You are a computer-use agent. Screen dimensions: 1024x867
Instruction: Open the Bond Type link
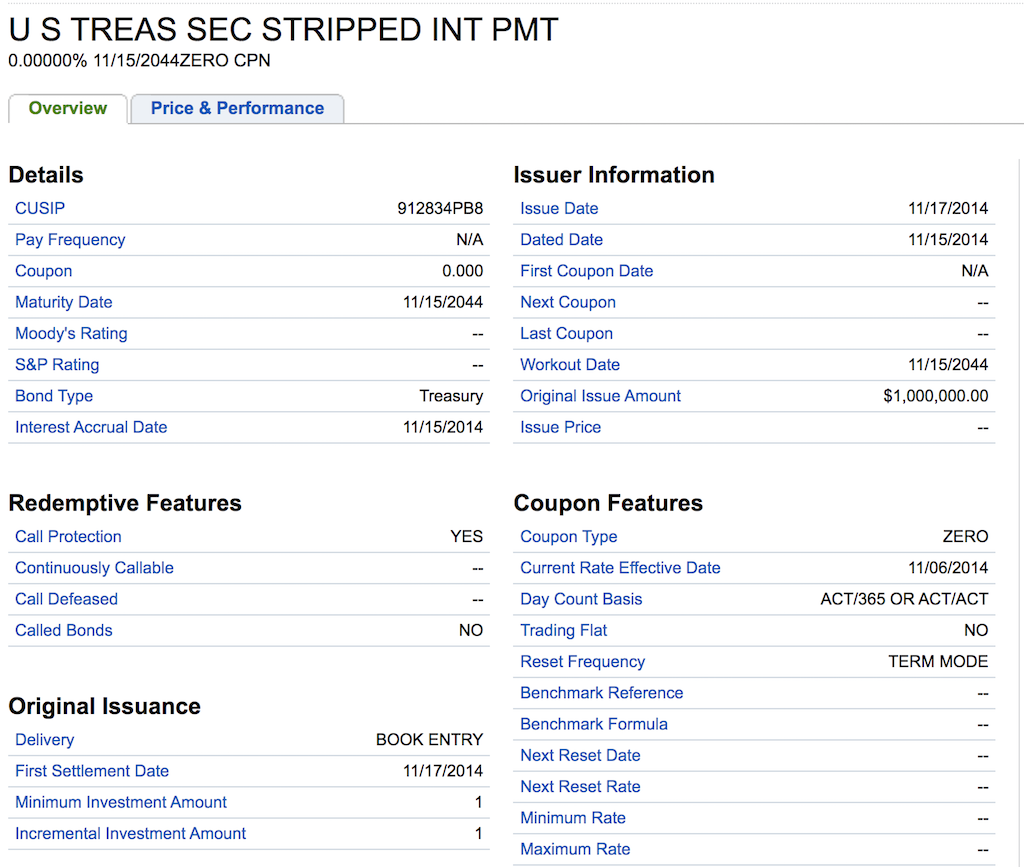pyautogui.click(x=53, y=396)
